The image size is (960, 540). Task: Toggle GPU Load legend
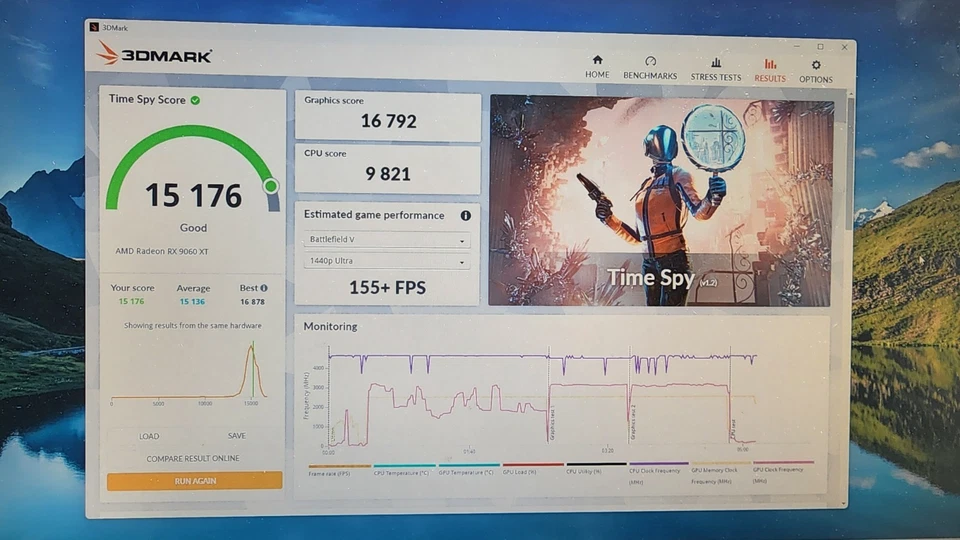click(x=531, y=470)
